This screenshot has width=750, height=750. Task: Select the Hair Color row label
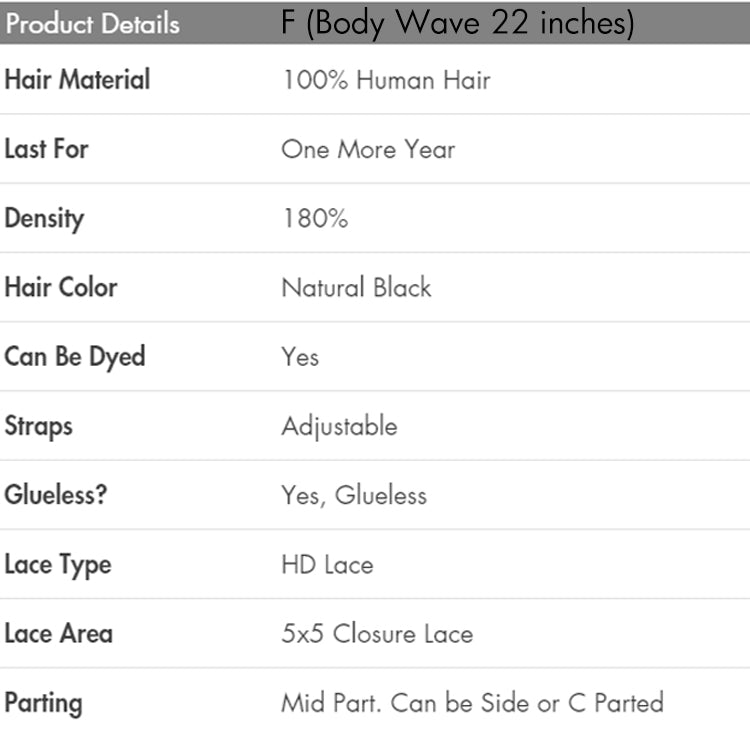coord(61,287)
